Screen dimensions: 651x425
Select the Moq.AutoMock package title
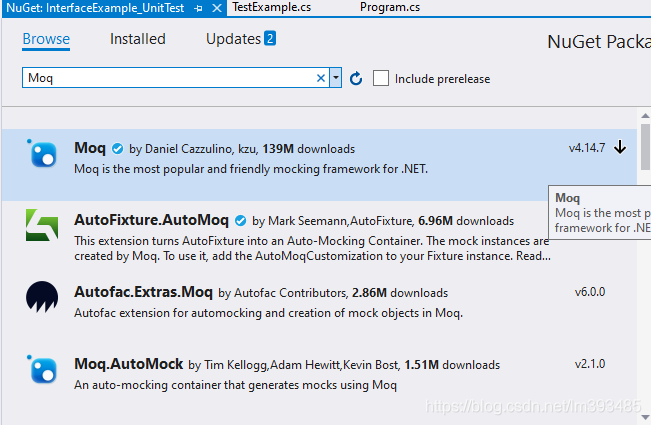[129, 364]
